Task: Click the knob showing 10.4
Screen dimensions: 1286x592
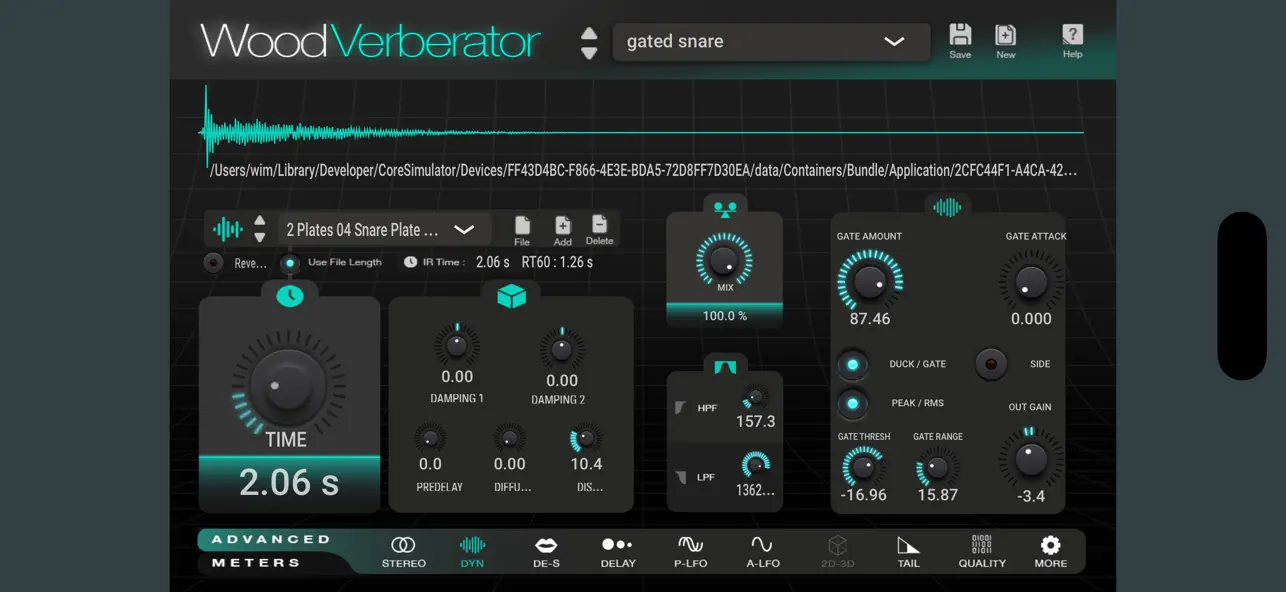Action: [x=586, y=438]
